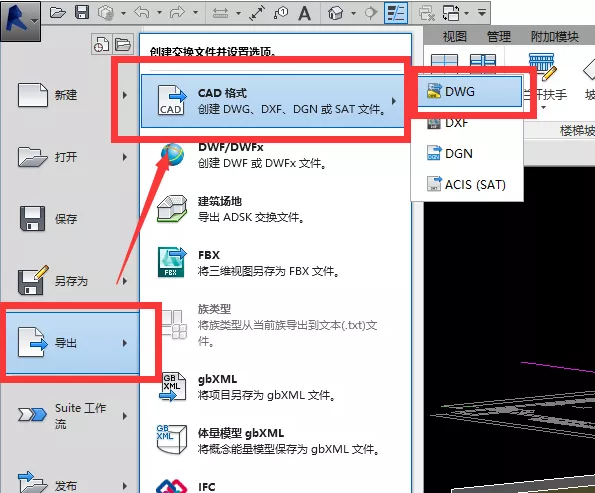
Task: Show the Recent Documents list icon
Action: pos(101,44)
